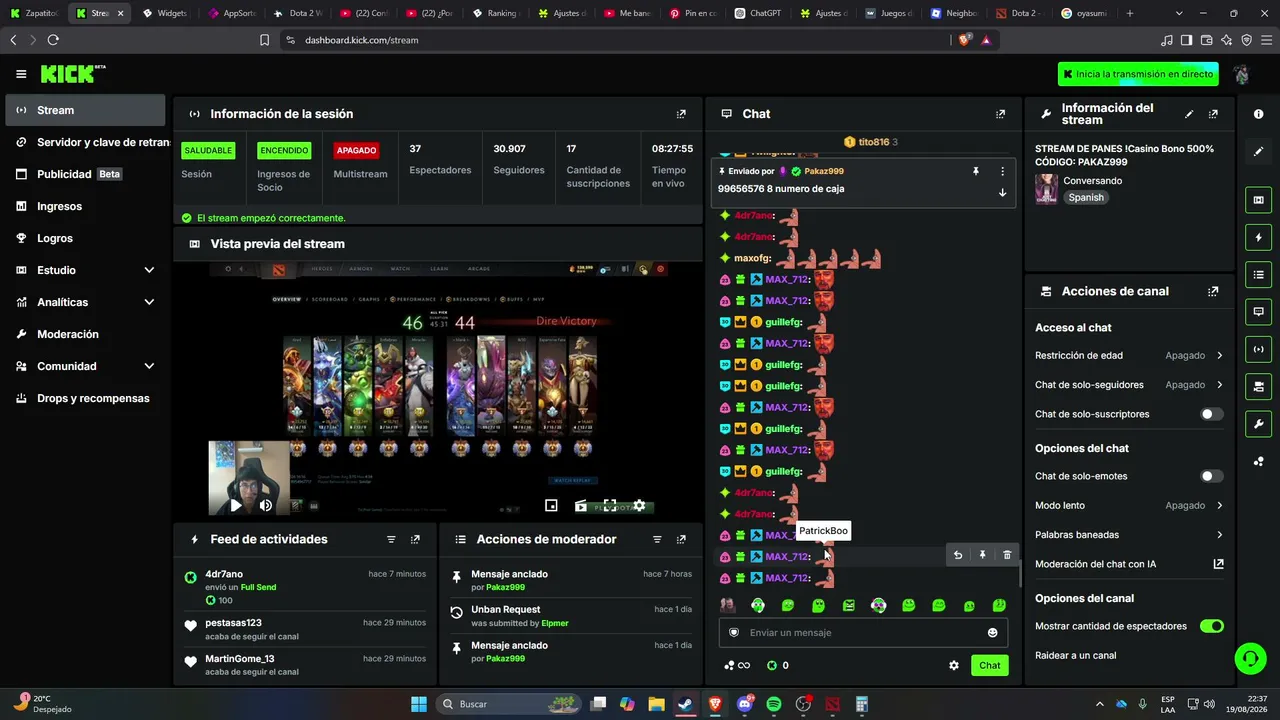
Task: Pin the hovered MAX_712 chat message
Action: click(982, 555)
